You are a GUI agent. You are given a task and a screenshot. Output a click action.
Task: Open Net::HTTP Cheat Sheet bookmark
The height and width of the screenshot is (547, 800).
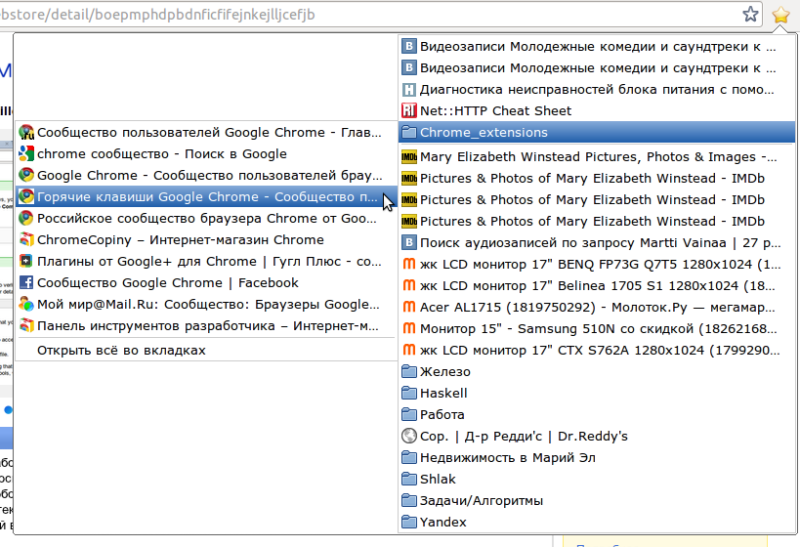click(597, 111)
